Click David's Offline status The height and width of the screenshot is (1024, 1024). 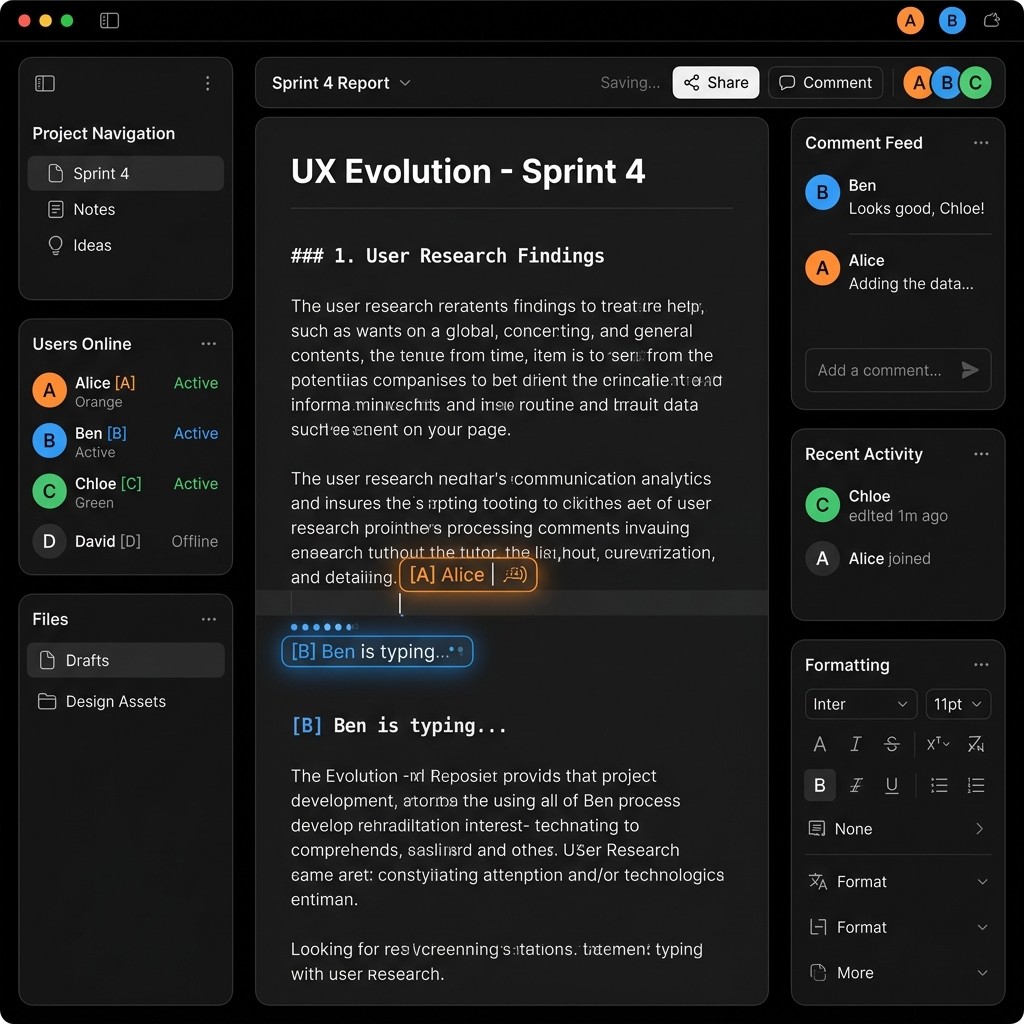click(x=195, y=541)
